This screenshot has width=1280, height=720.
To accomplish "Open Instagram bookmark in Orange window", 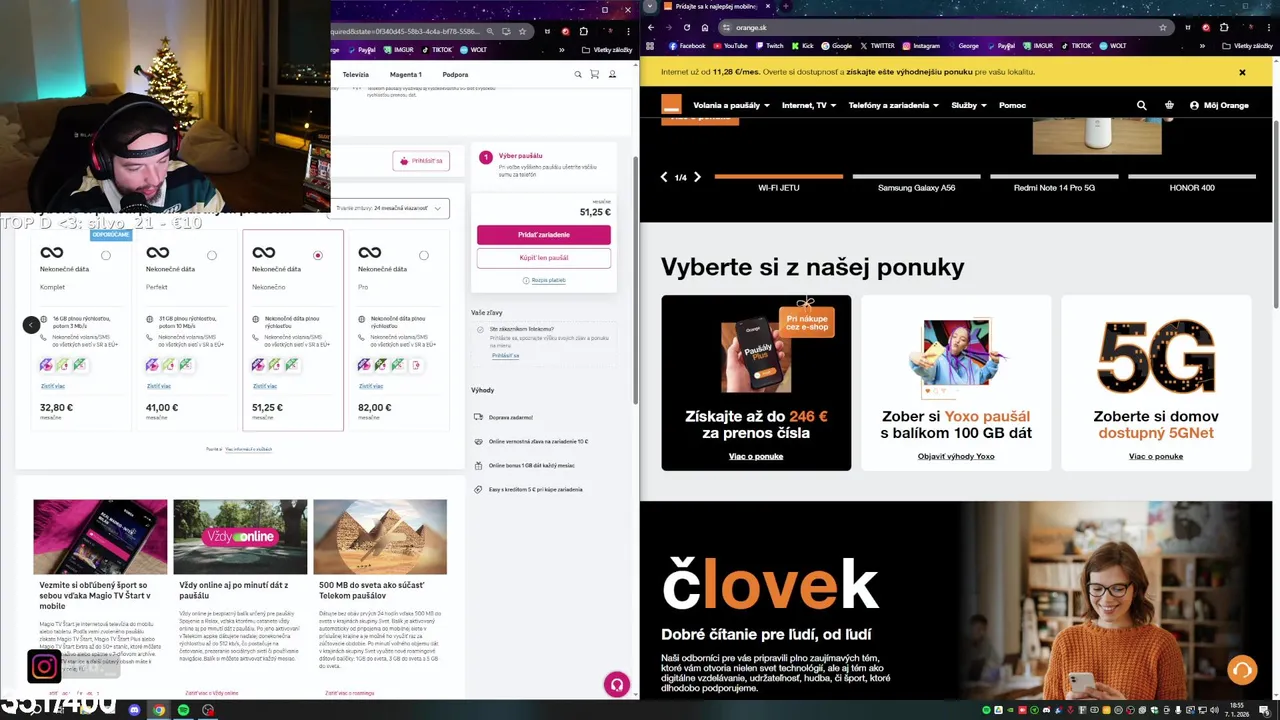I will (x=921, y=46).
